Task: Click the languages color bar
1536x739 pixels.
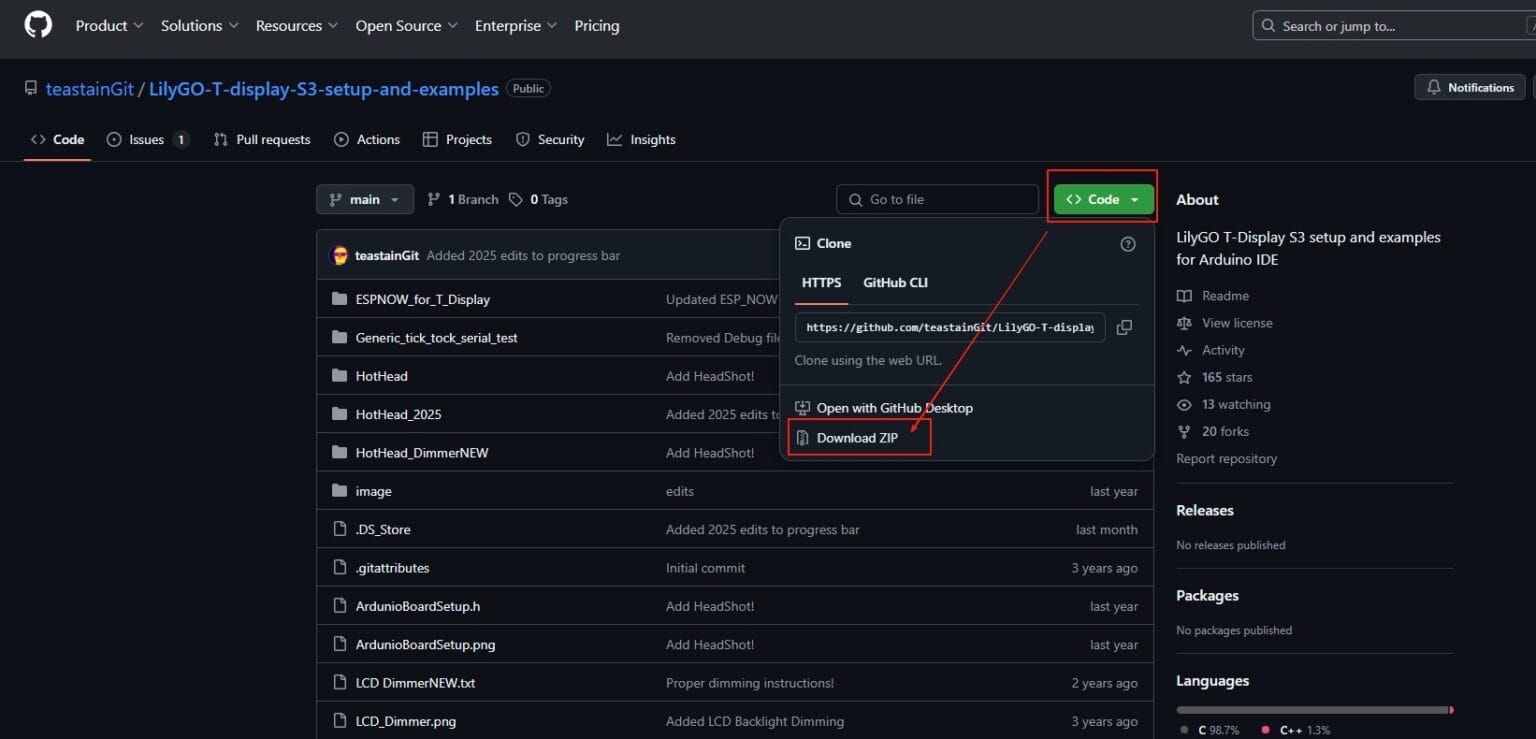Action: (1313, 710)
